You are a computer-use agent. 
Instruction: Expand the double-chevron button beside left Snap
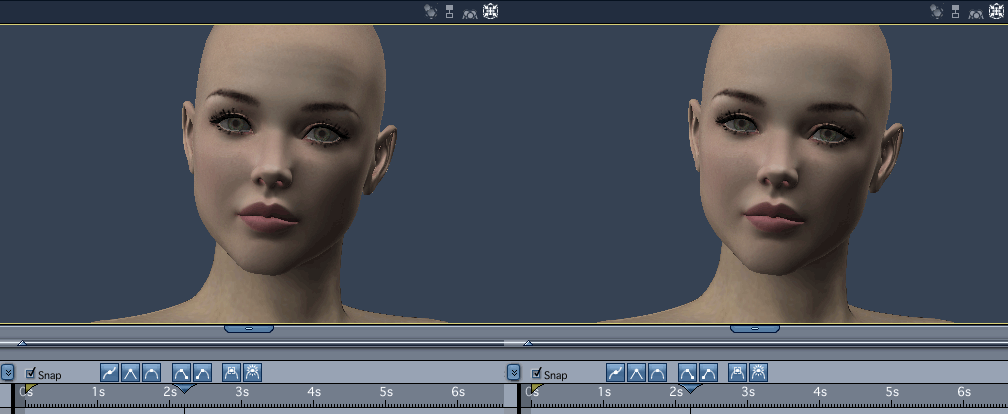pyautogui.click(x=7, y=372)
